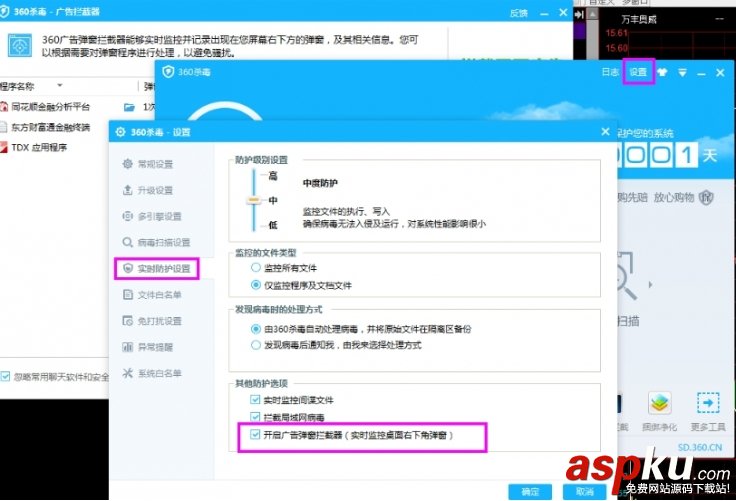Screen dimensions: 736x501
Task: Close the 360杀毒 设置 dialog
Action: click(x=606, y=132)
